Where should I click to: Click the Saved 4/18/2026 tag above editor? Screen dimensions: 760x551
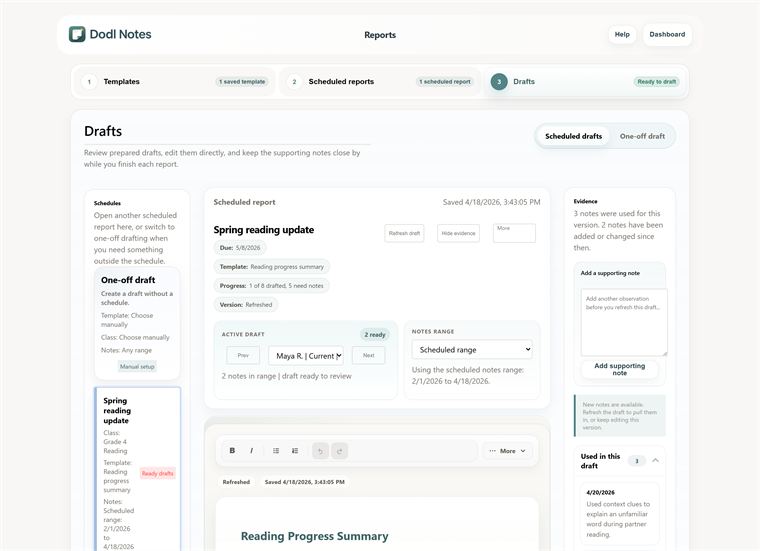[304, 482]
